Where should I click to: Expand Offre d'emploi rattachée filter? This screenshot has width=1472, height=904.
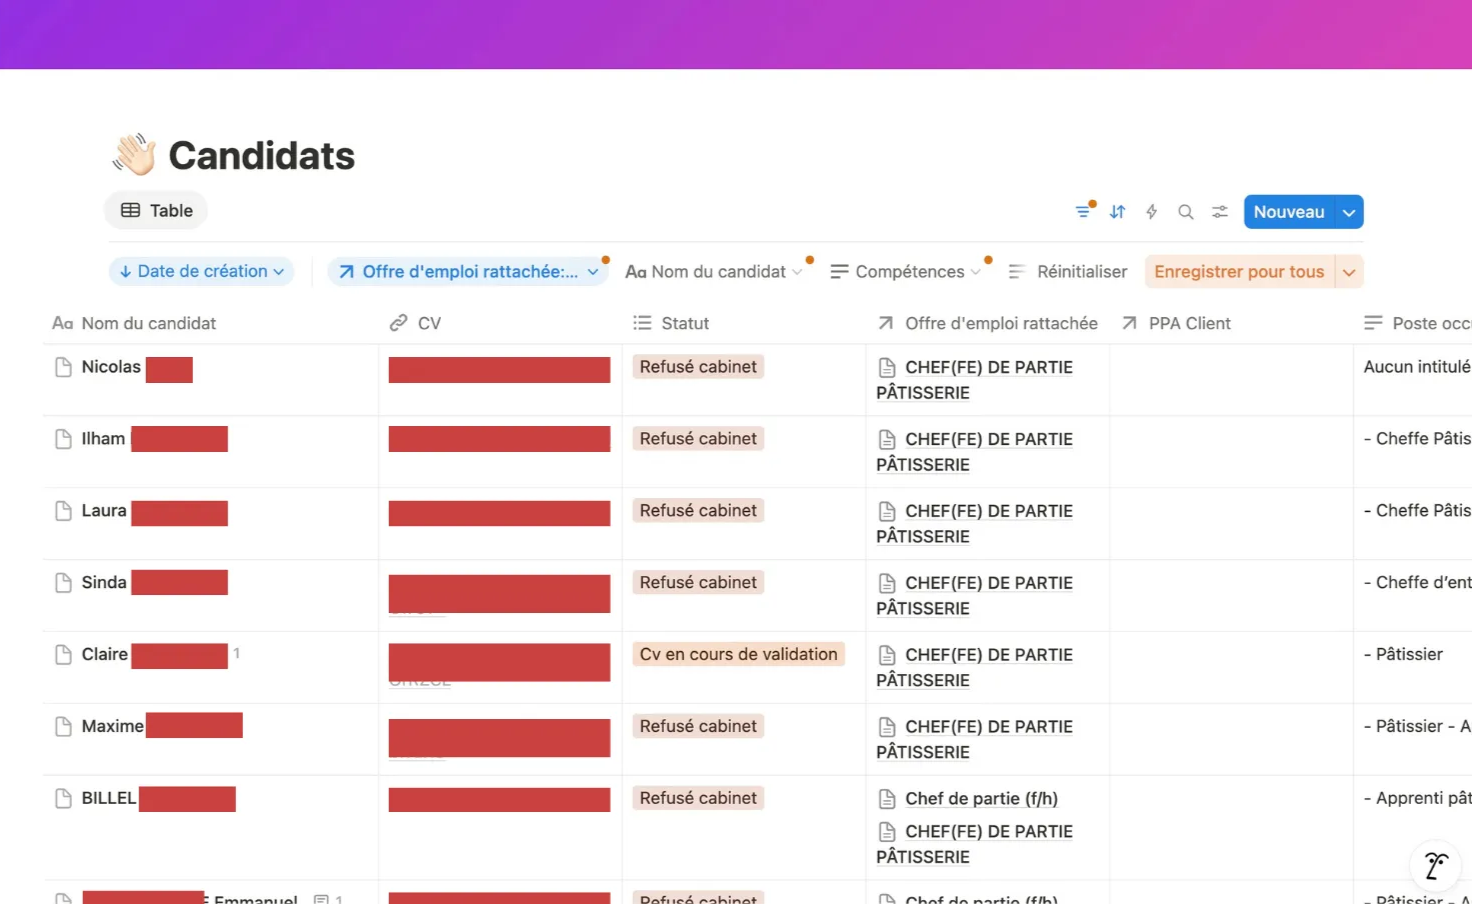tap(468, 272)
